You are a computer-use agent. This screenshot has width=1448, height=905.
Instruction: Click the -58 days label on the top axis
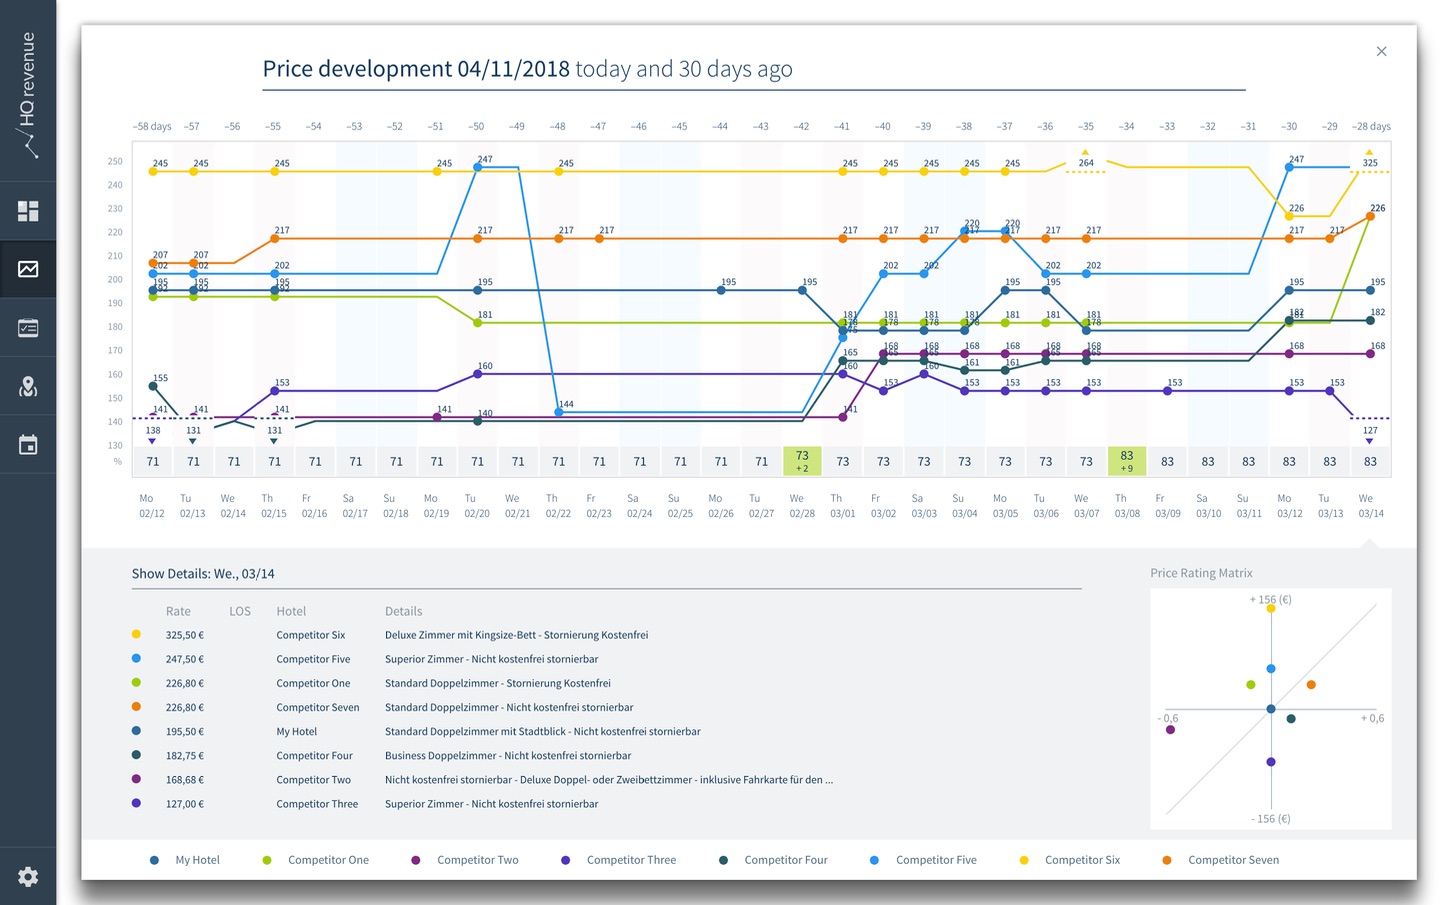(152, 127)
